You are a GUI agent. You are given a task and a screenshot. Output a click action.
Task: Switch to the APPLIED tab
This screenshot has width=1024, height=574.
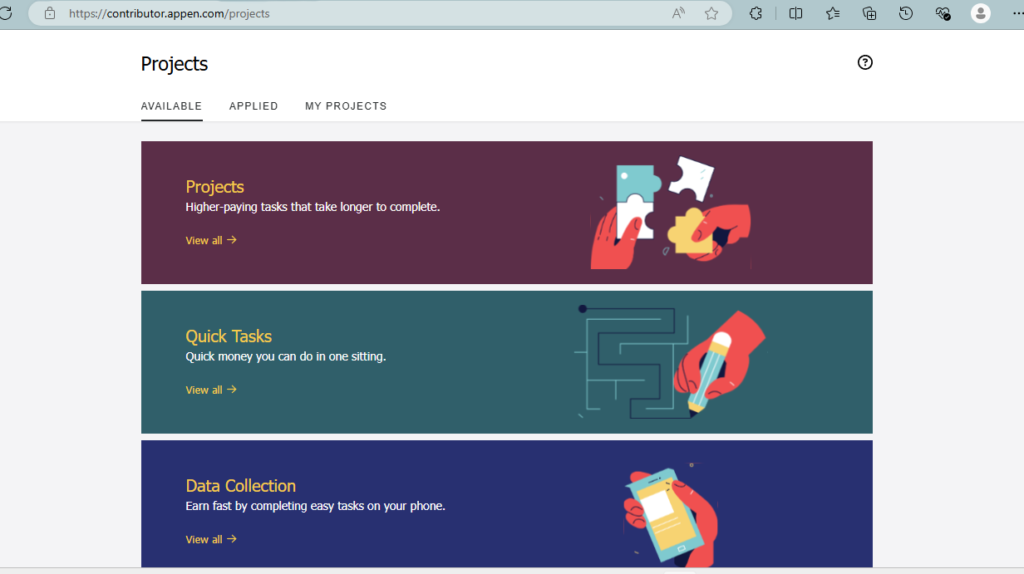click(x=253, y=106)
